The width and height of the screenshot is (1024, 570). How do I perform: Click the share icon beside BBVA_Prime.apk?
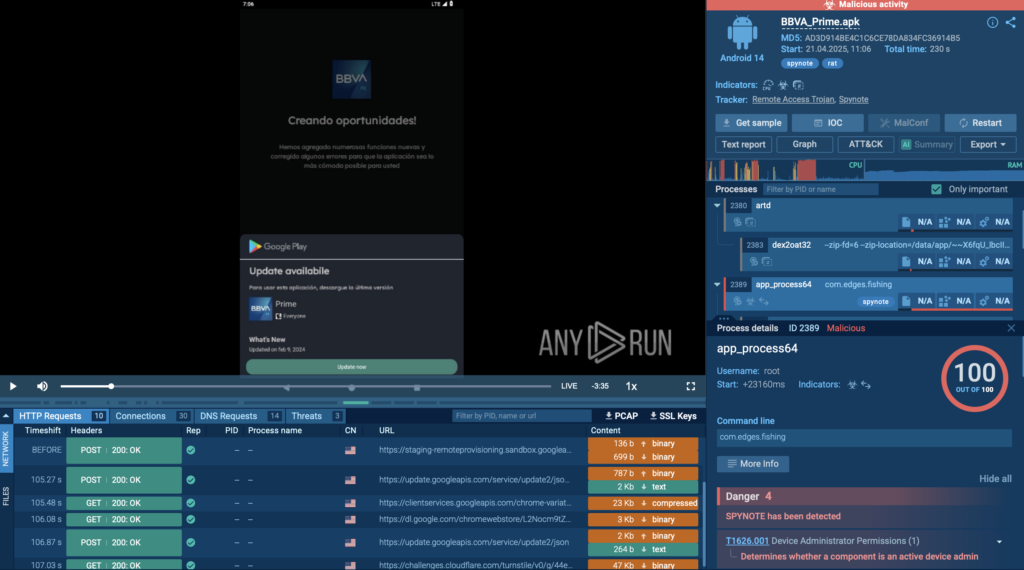tap(1010, 22)
